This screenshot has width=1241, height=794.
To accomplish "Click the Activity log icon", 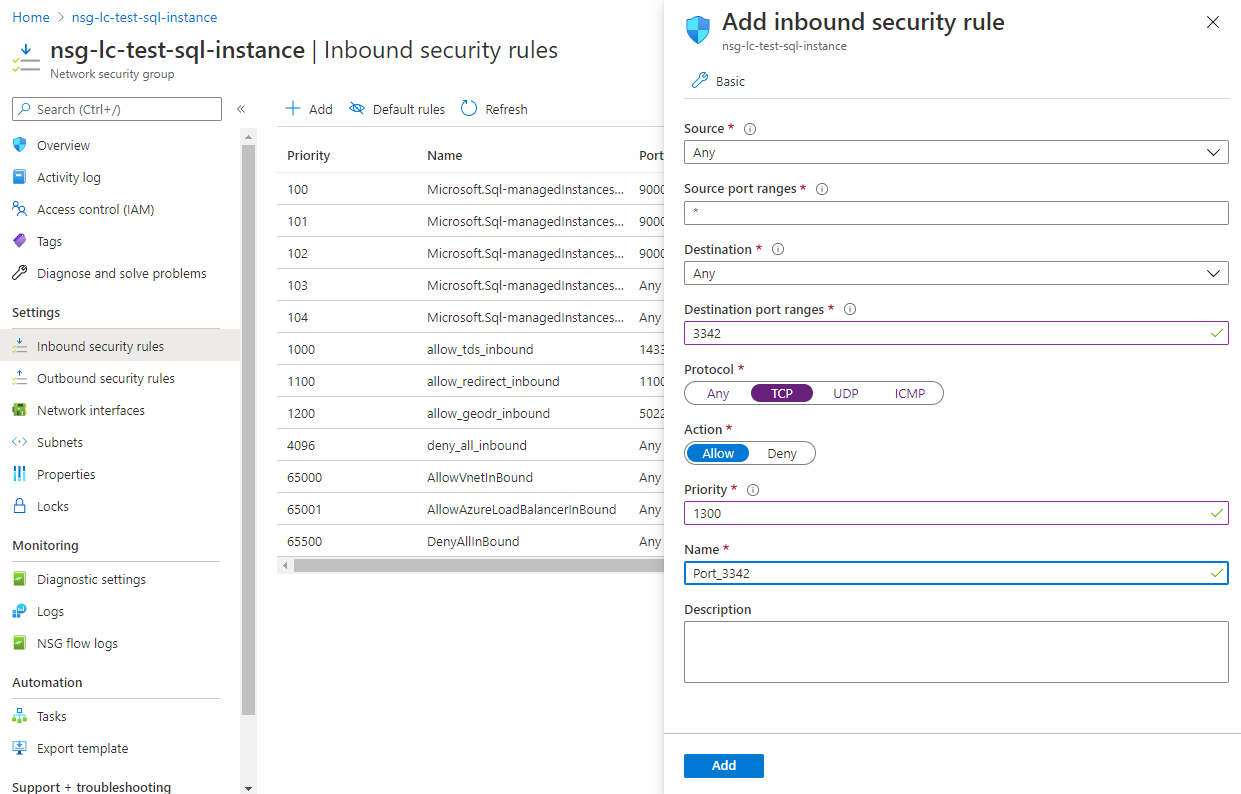I will coord(19,177).
